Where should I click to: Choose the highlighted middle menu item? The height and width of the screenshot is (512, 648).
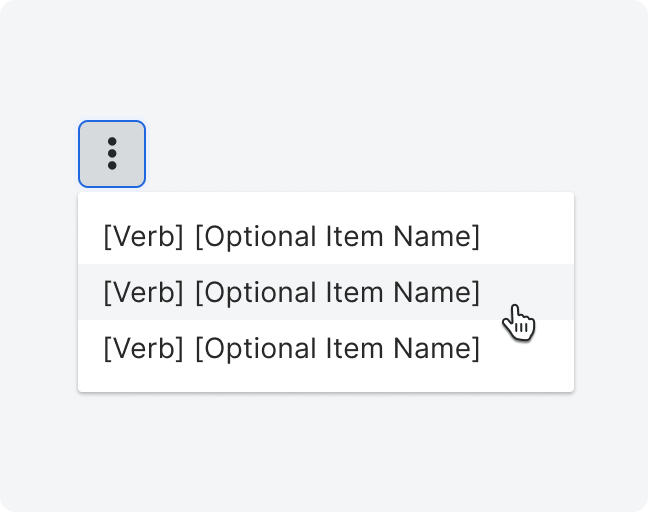pyautogui.click(x=326, y=292)
